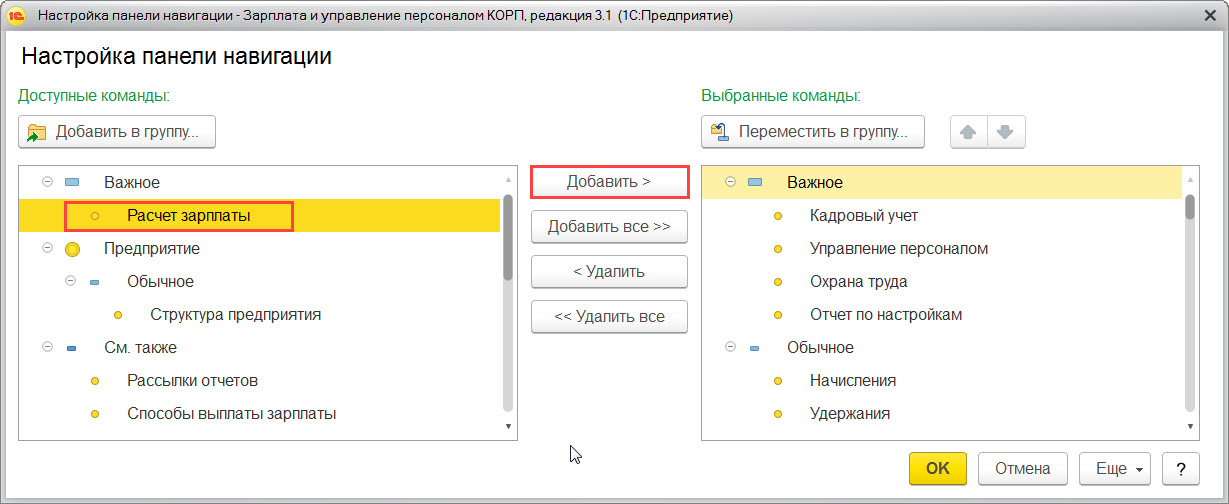Click blue group icon of selected Важное
Screen dimensions: 1229x504
pyautogui.click(x=755, y=183)
